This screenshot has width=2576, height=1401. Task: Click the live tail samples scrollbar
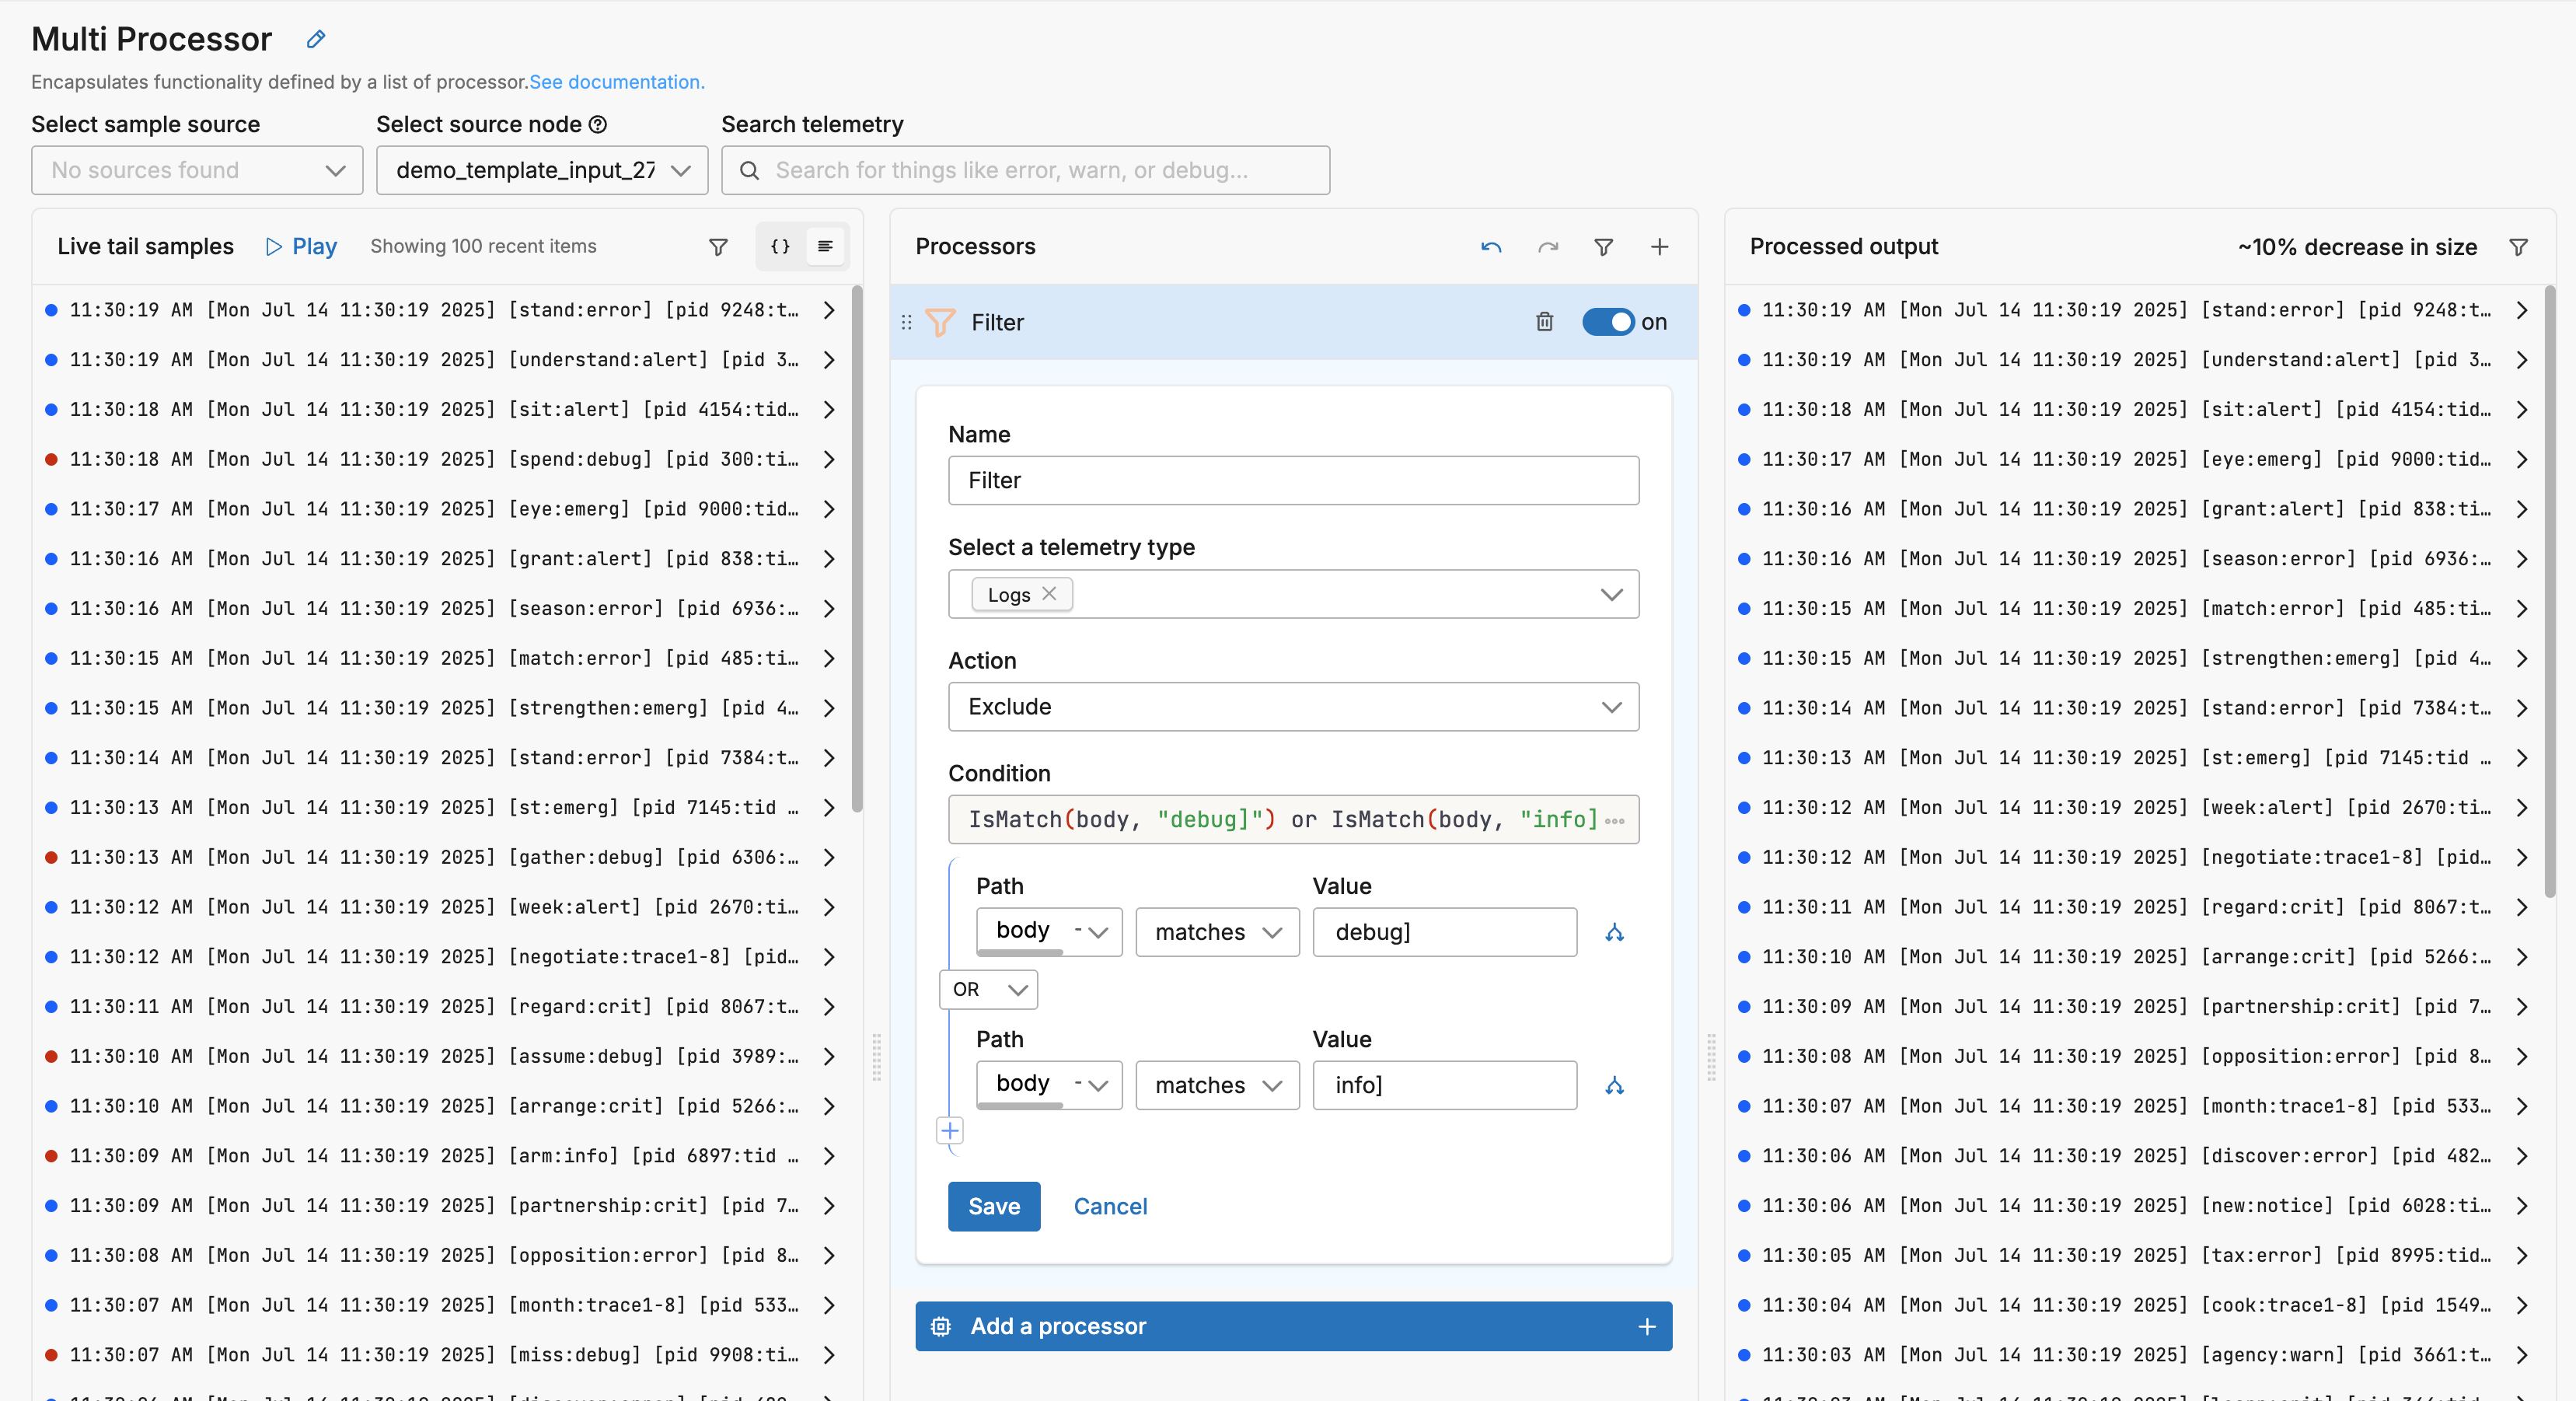tap(856, 548)
